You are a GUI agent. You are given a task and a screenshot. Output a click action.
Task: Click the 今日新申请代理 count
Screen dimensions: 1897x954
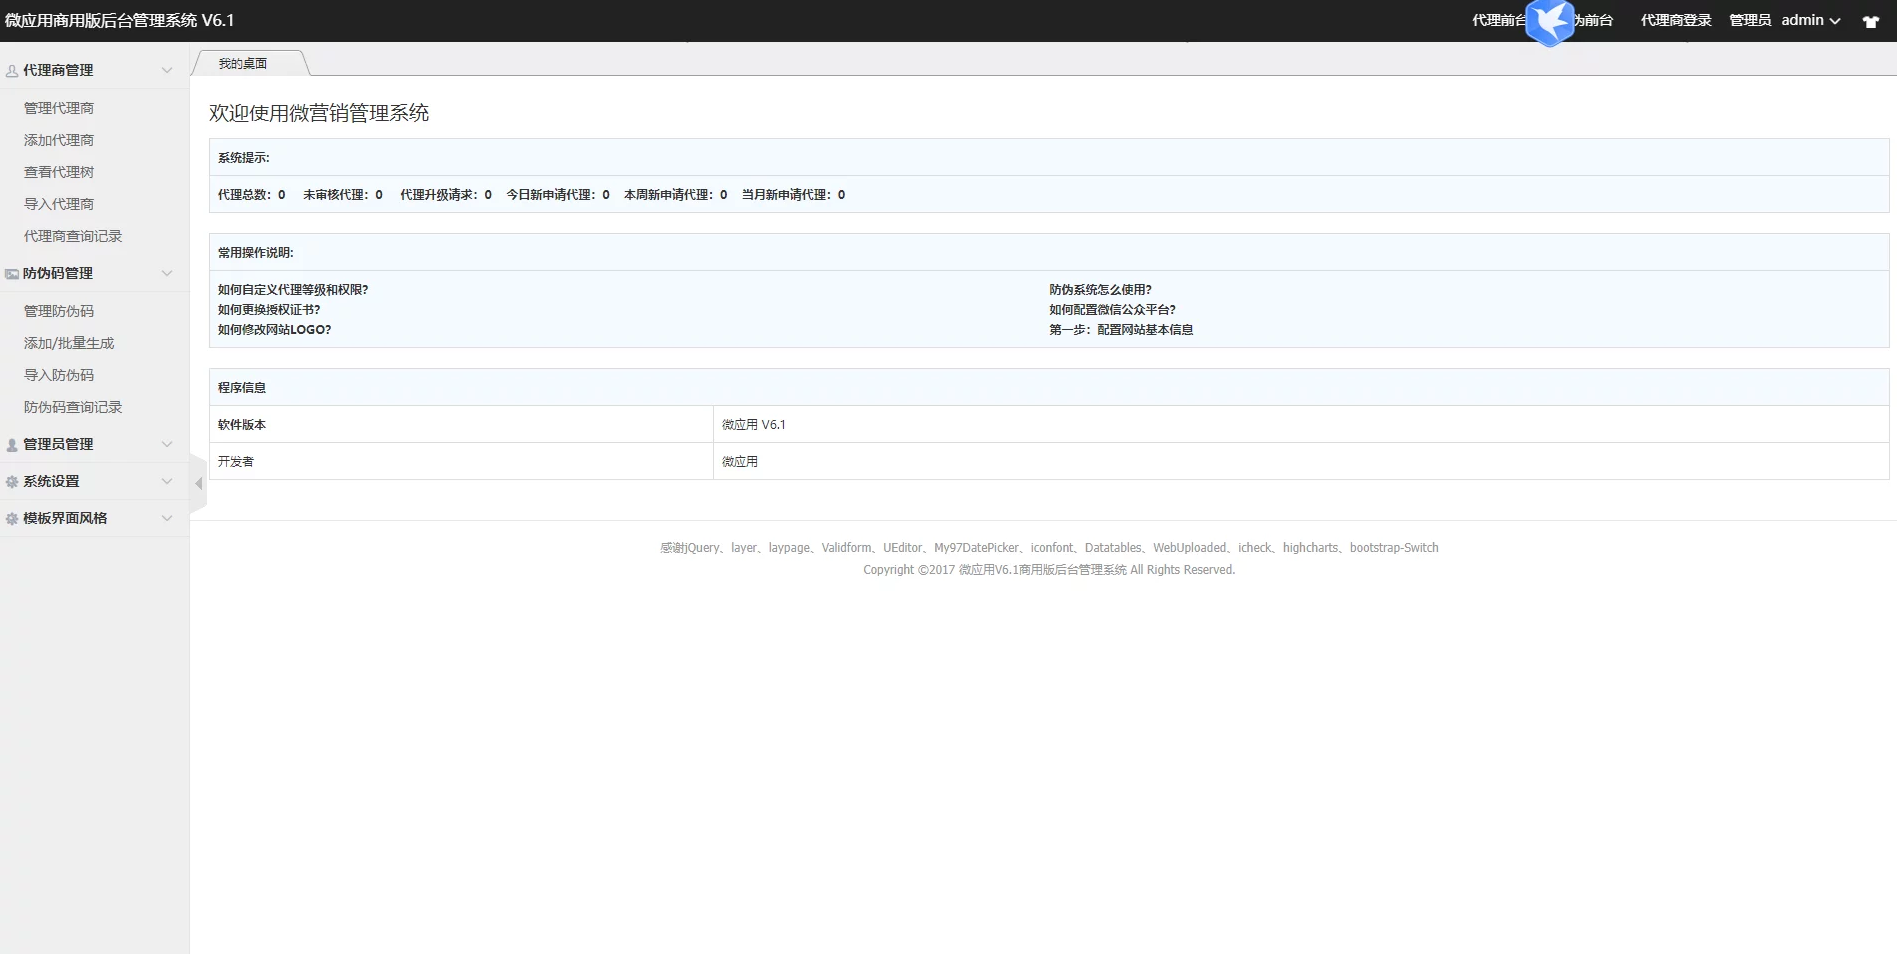click(x=558, y=195)
